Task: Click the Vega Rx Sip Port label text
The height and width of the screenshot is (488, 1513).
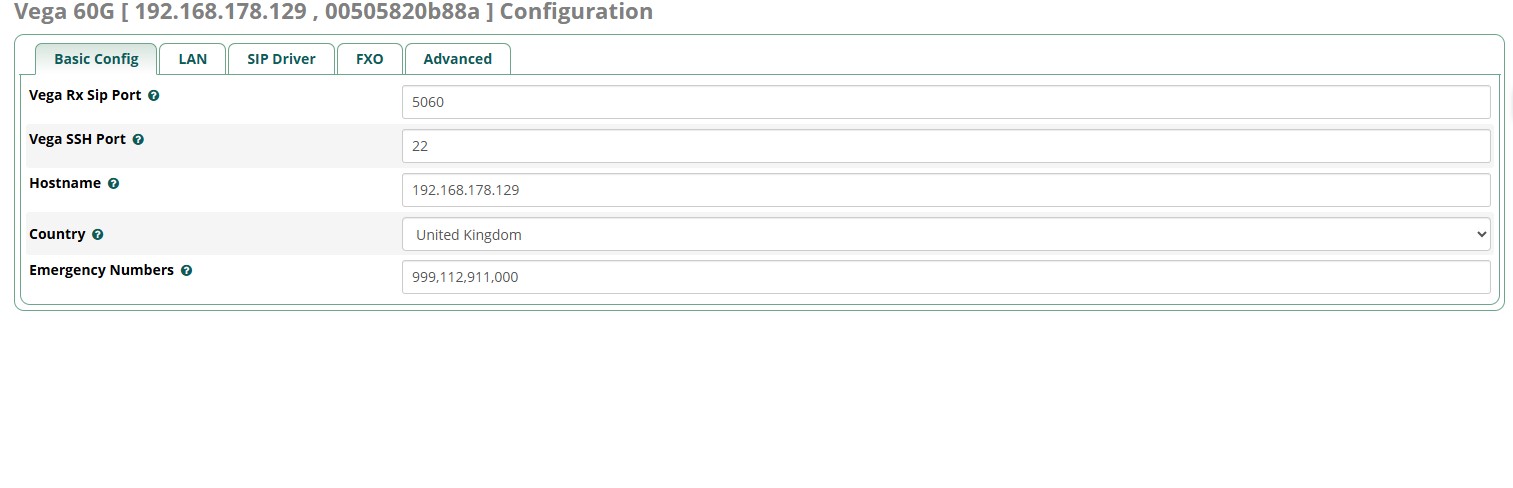Action: (86, 96)
